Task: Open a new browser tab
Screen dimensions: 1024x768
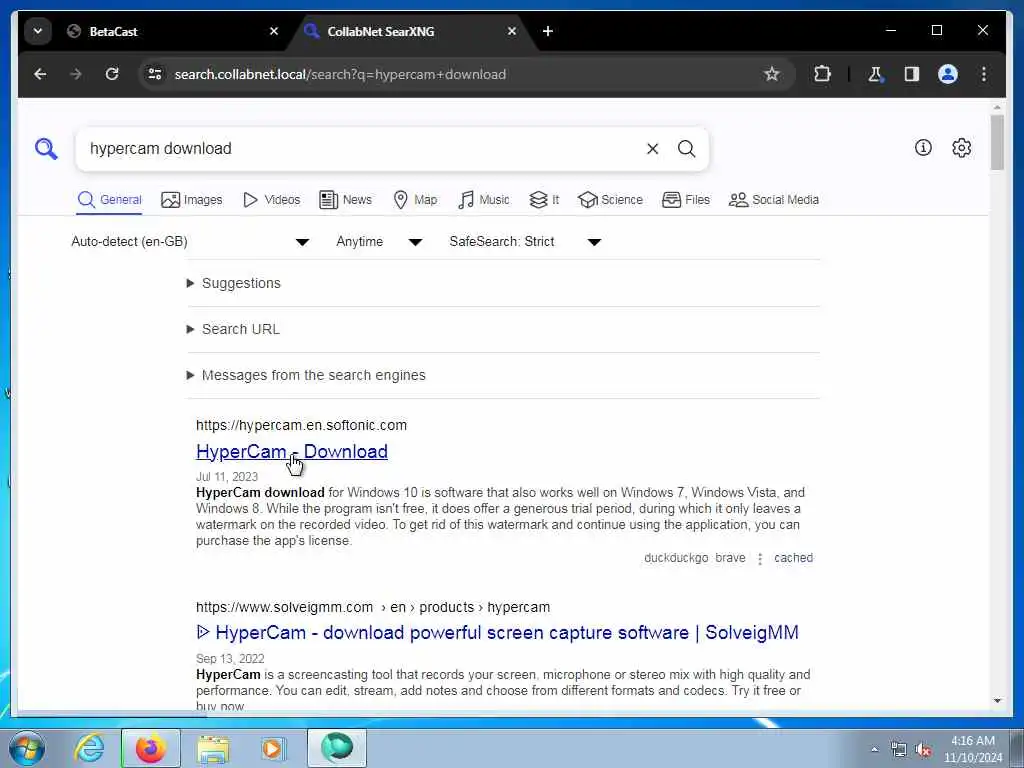Action: tap(548, 31)
